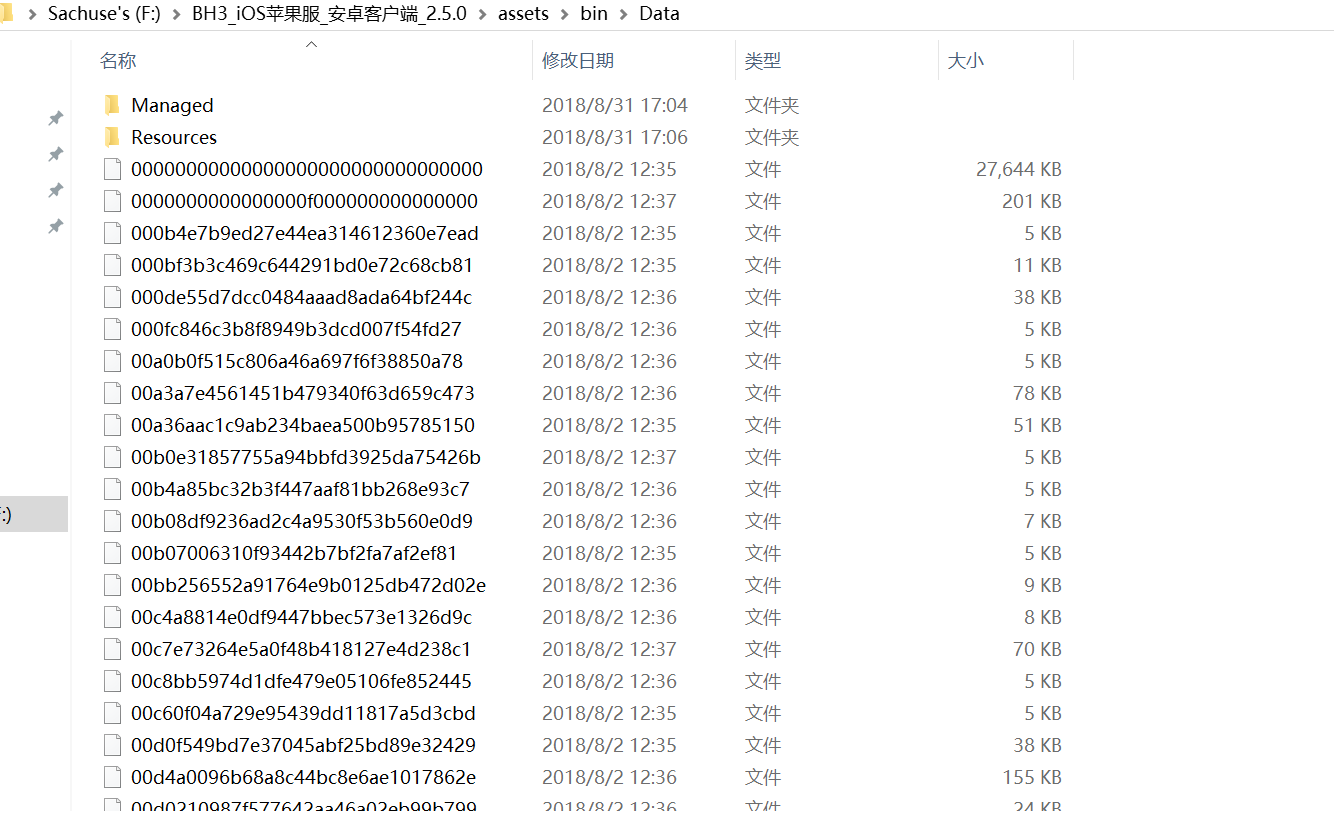Click the 类型 column header
This screenshot has width=1334, height=817.
point(762,61)
